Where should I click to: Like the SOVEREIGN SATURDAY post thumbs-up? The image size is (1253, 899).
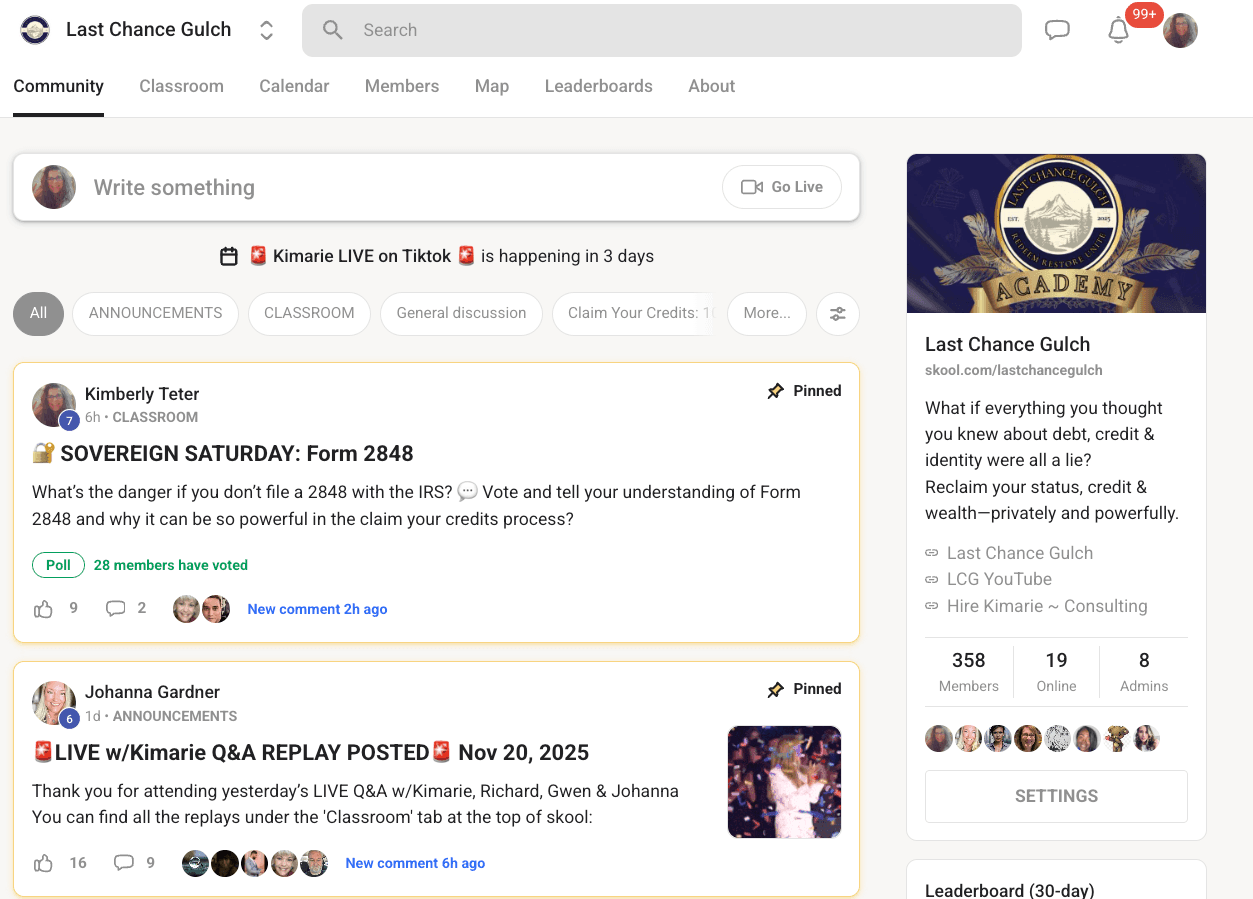(43, 609)
